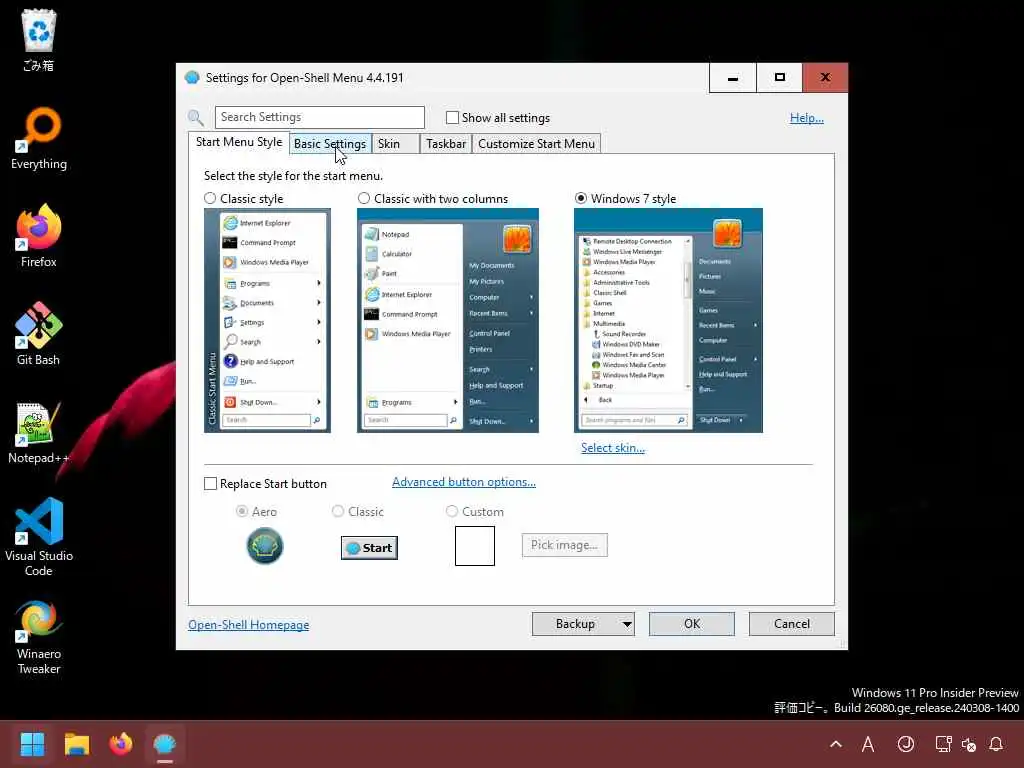Expand the Backup dropdown arrow
The width and height of the screenshot is (1024, 768).
pyautogui.click(x=627, y=624)
